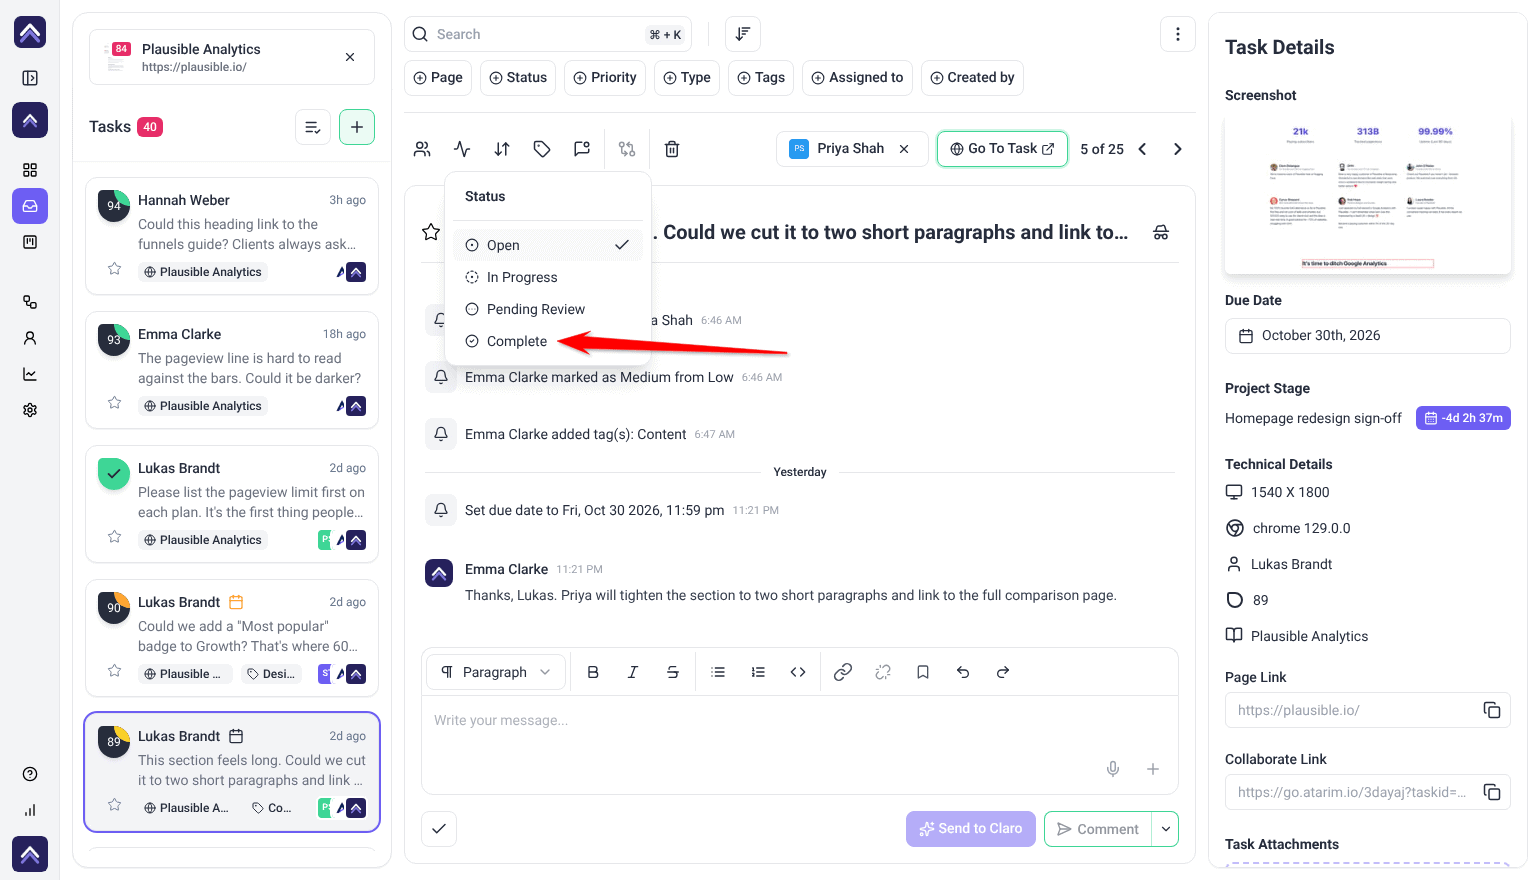Open the Assigned to filter chip
Screen dimensions: 1540x880
(857, 78)
